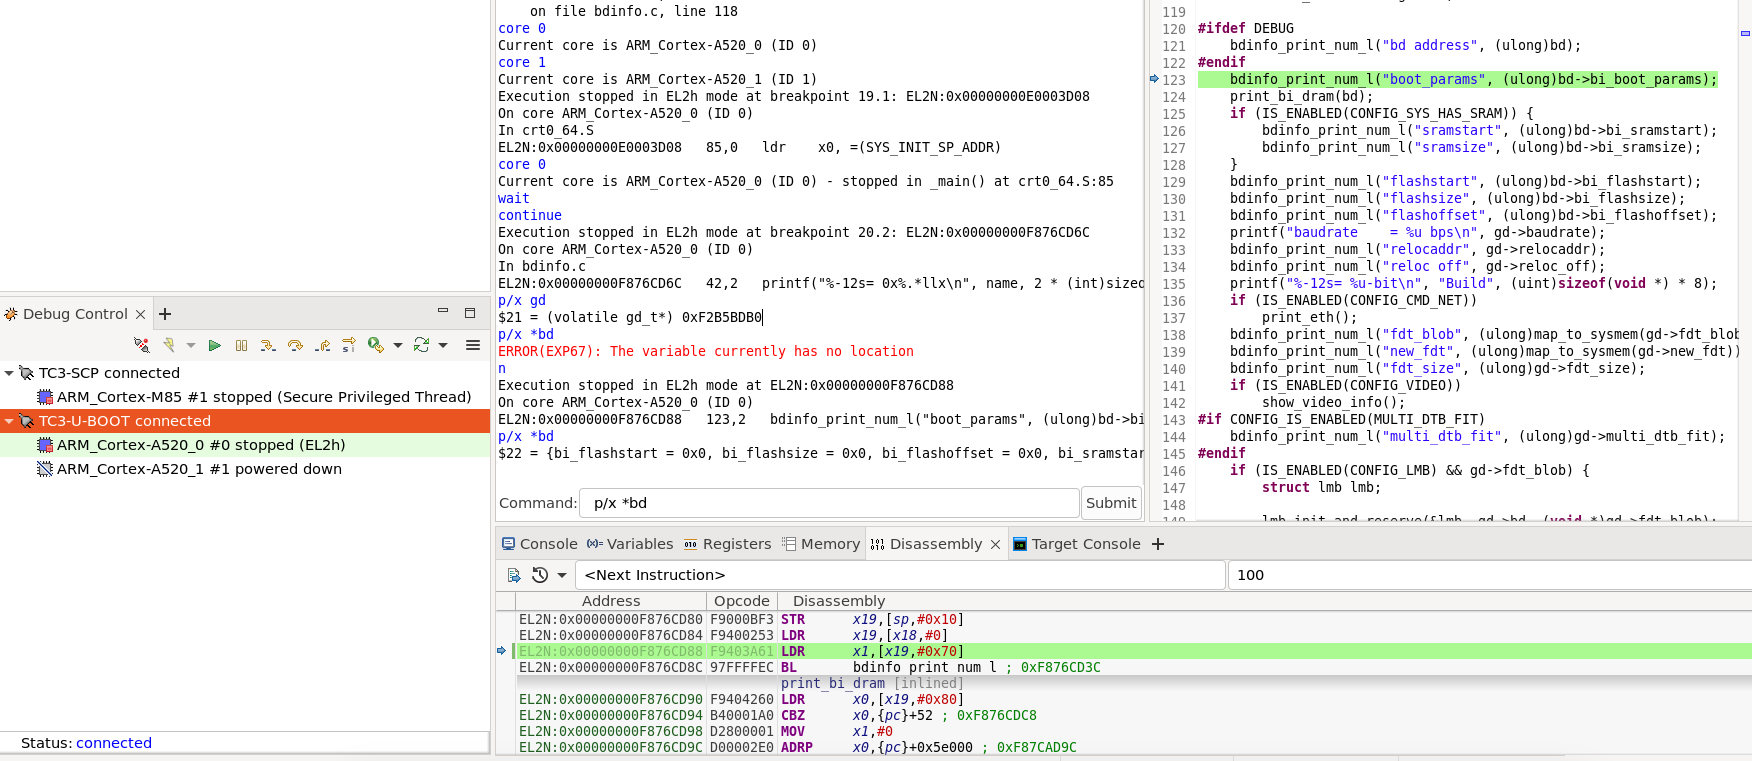Click the go-to-current-instruction icon in Disassembly
Image resolution: width=1752 pixels, height=761 pixels.
tap(514, 575)
